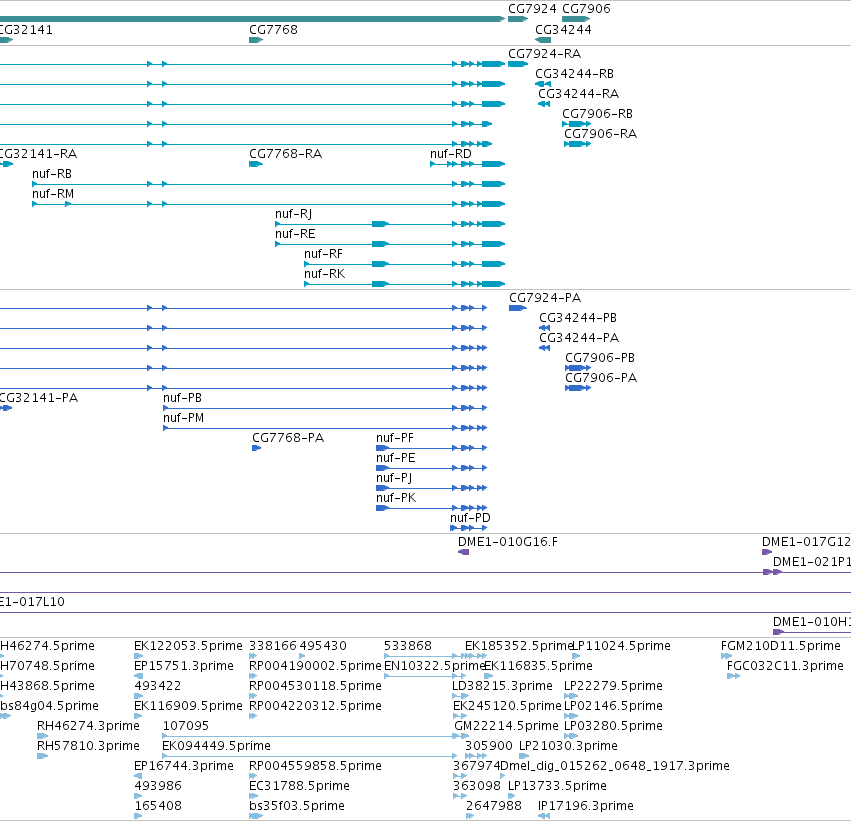Screen dimensions: 851x821
Task: Click the CG7924-RA transcript glyph
Action: (518, 64)
